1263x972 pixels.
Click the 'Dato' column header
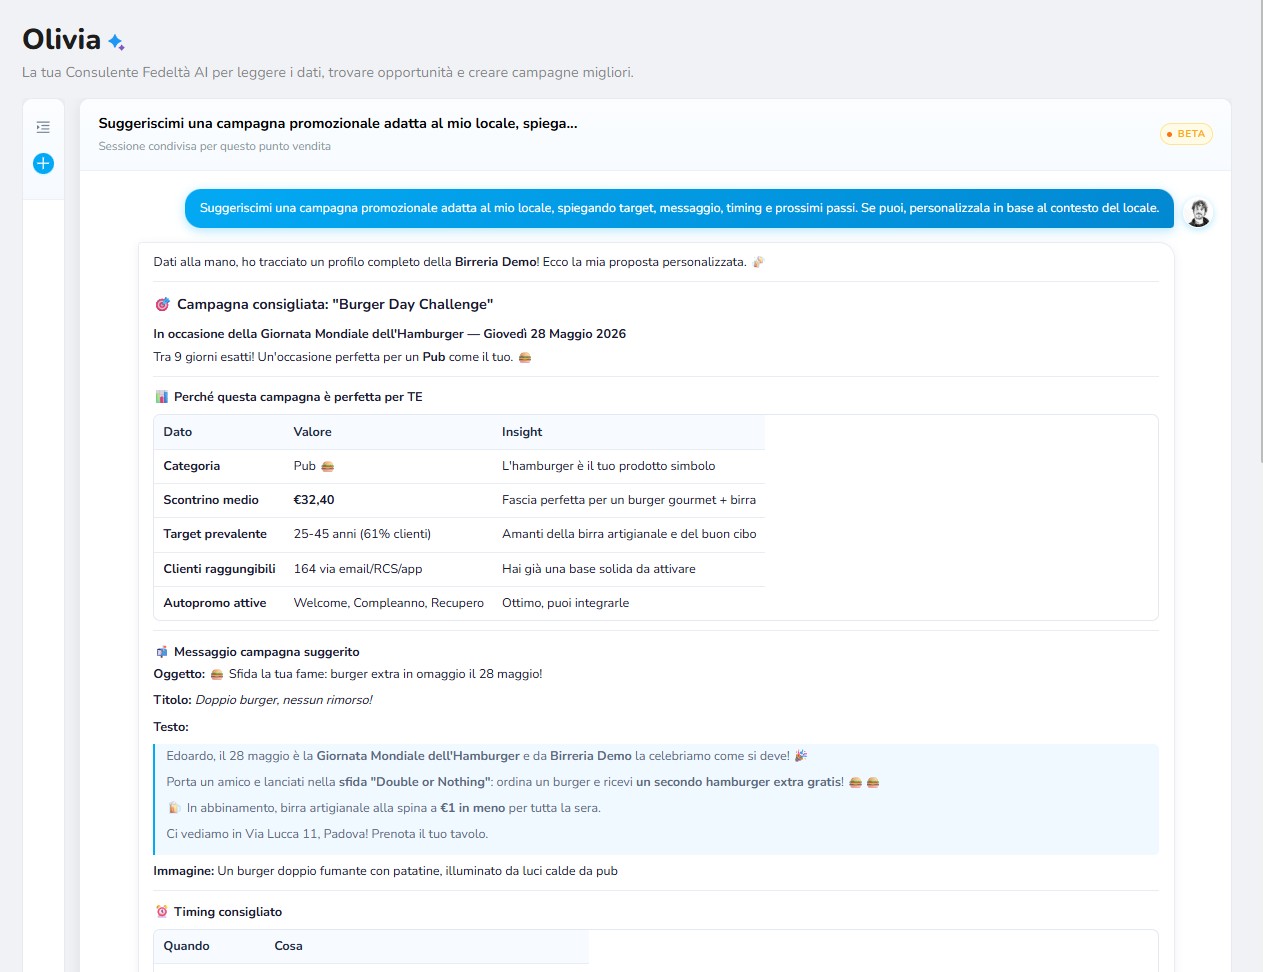point(178,432)
